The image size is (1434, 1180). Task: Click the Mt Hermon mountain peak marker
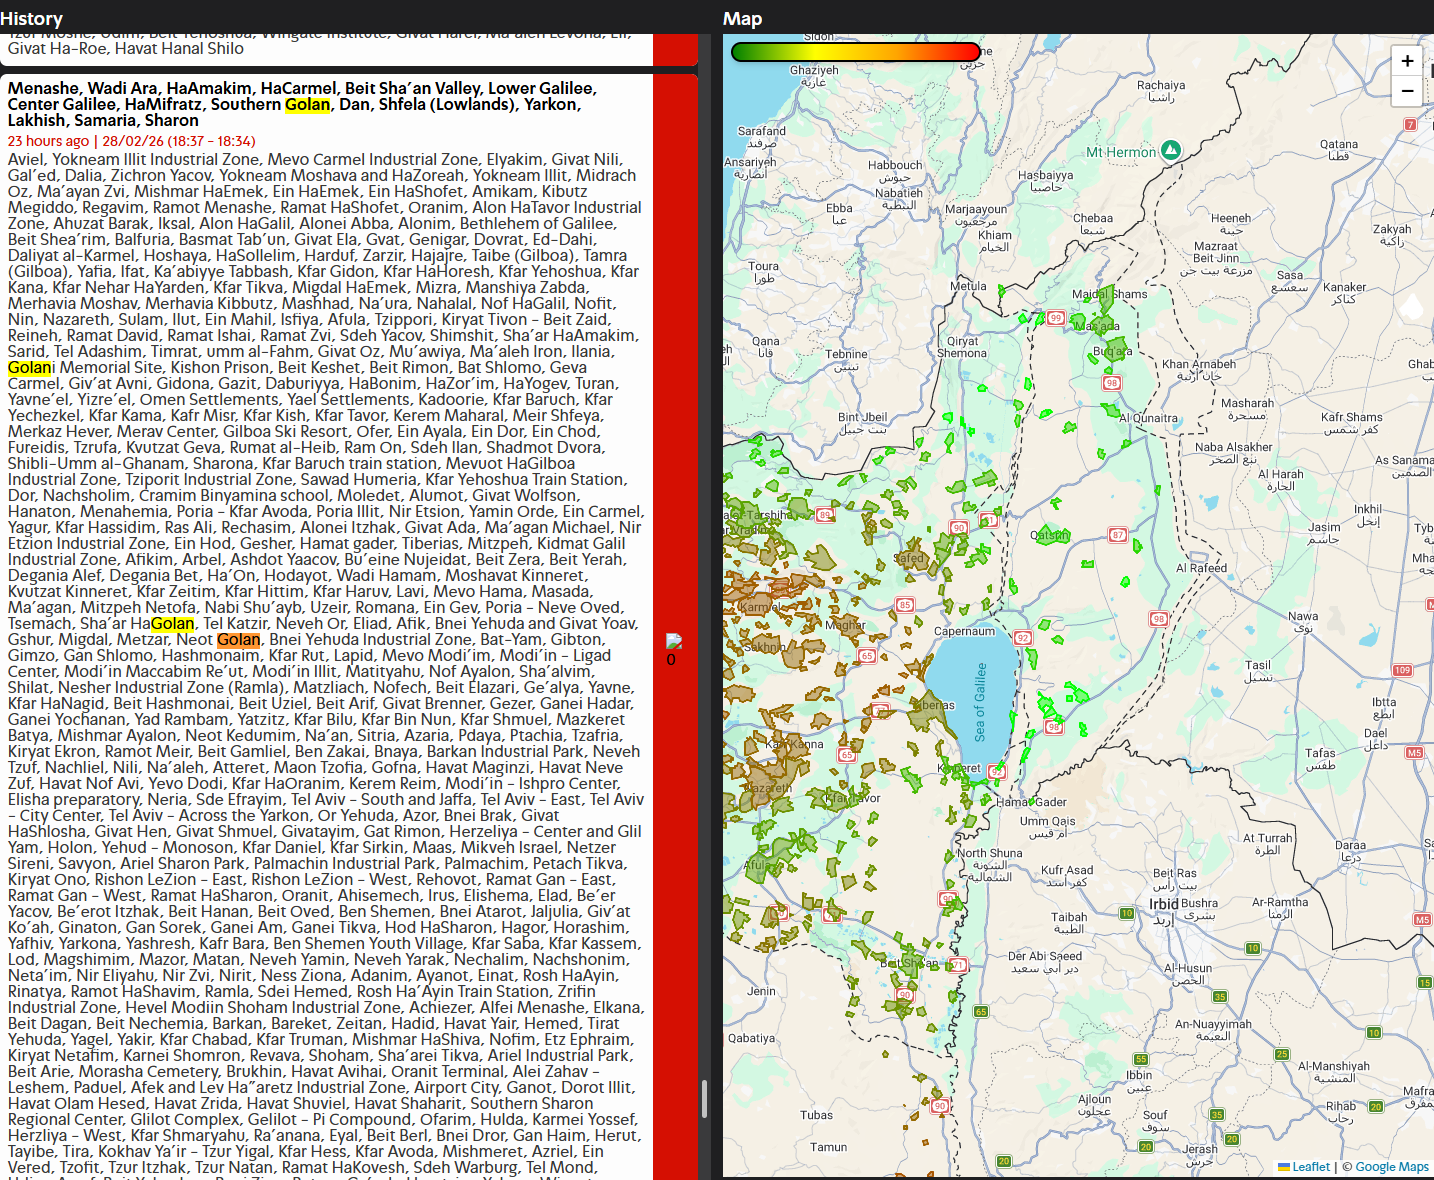point(1170,151)
